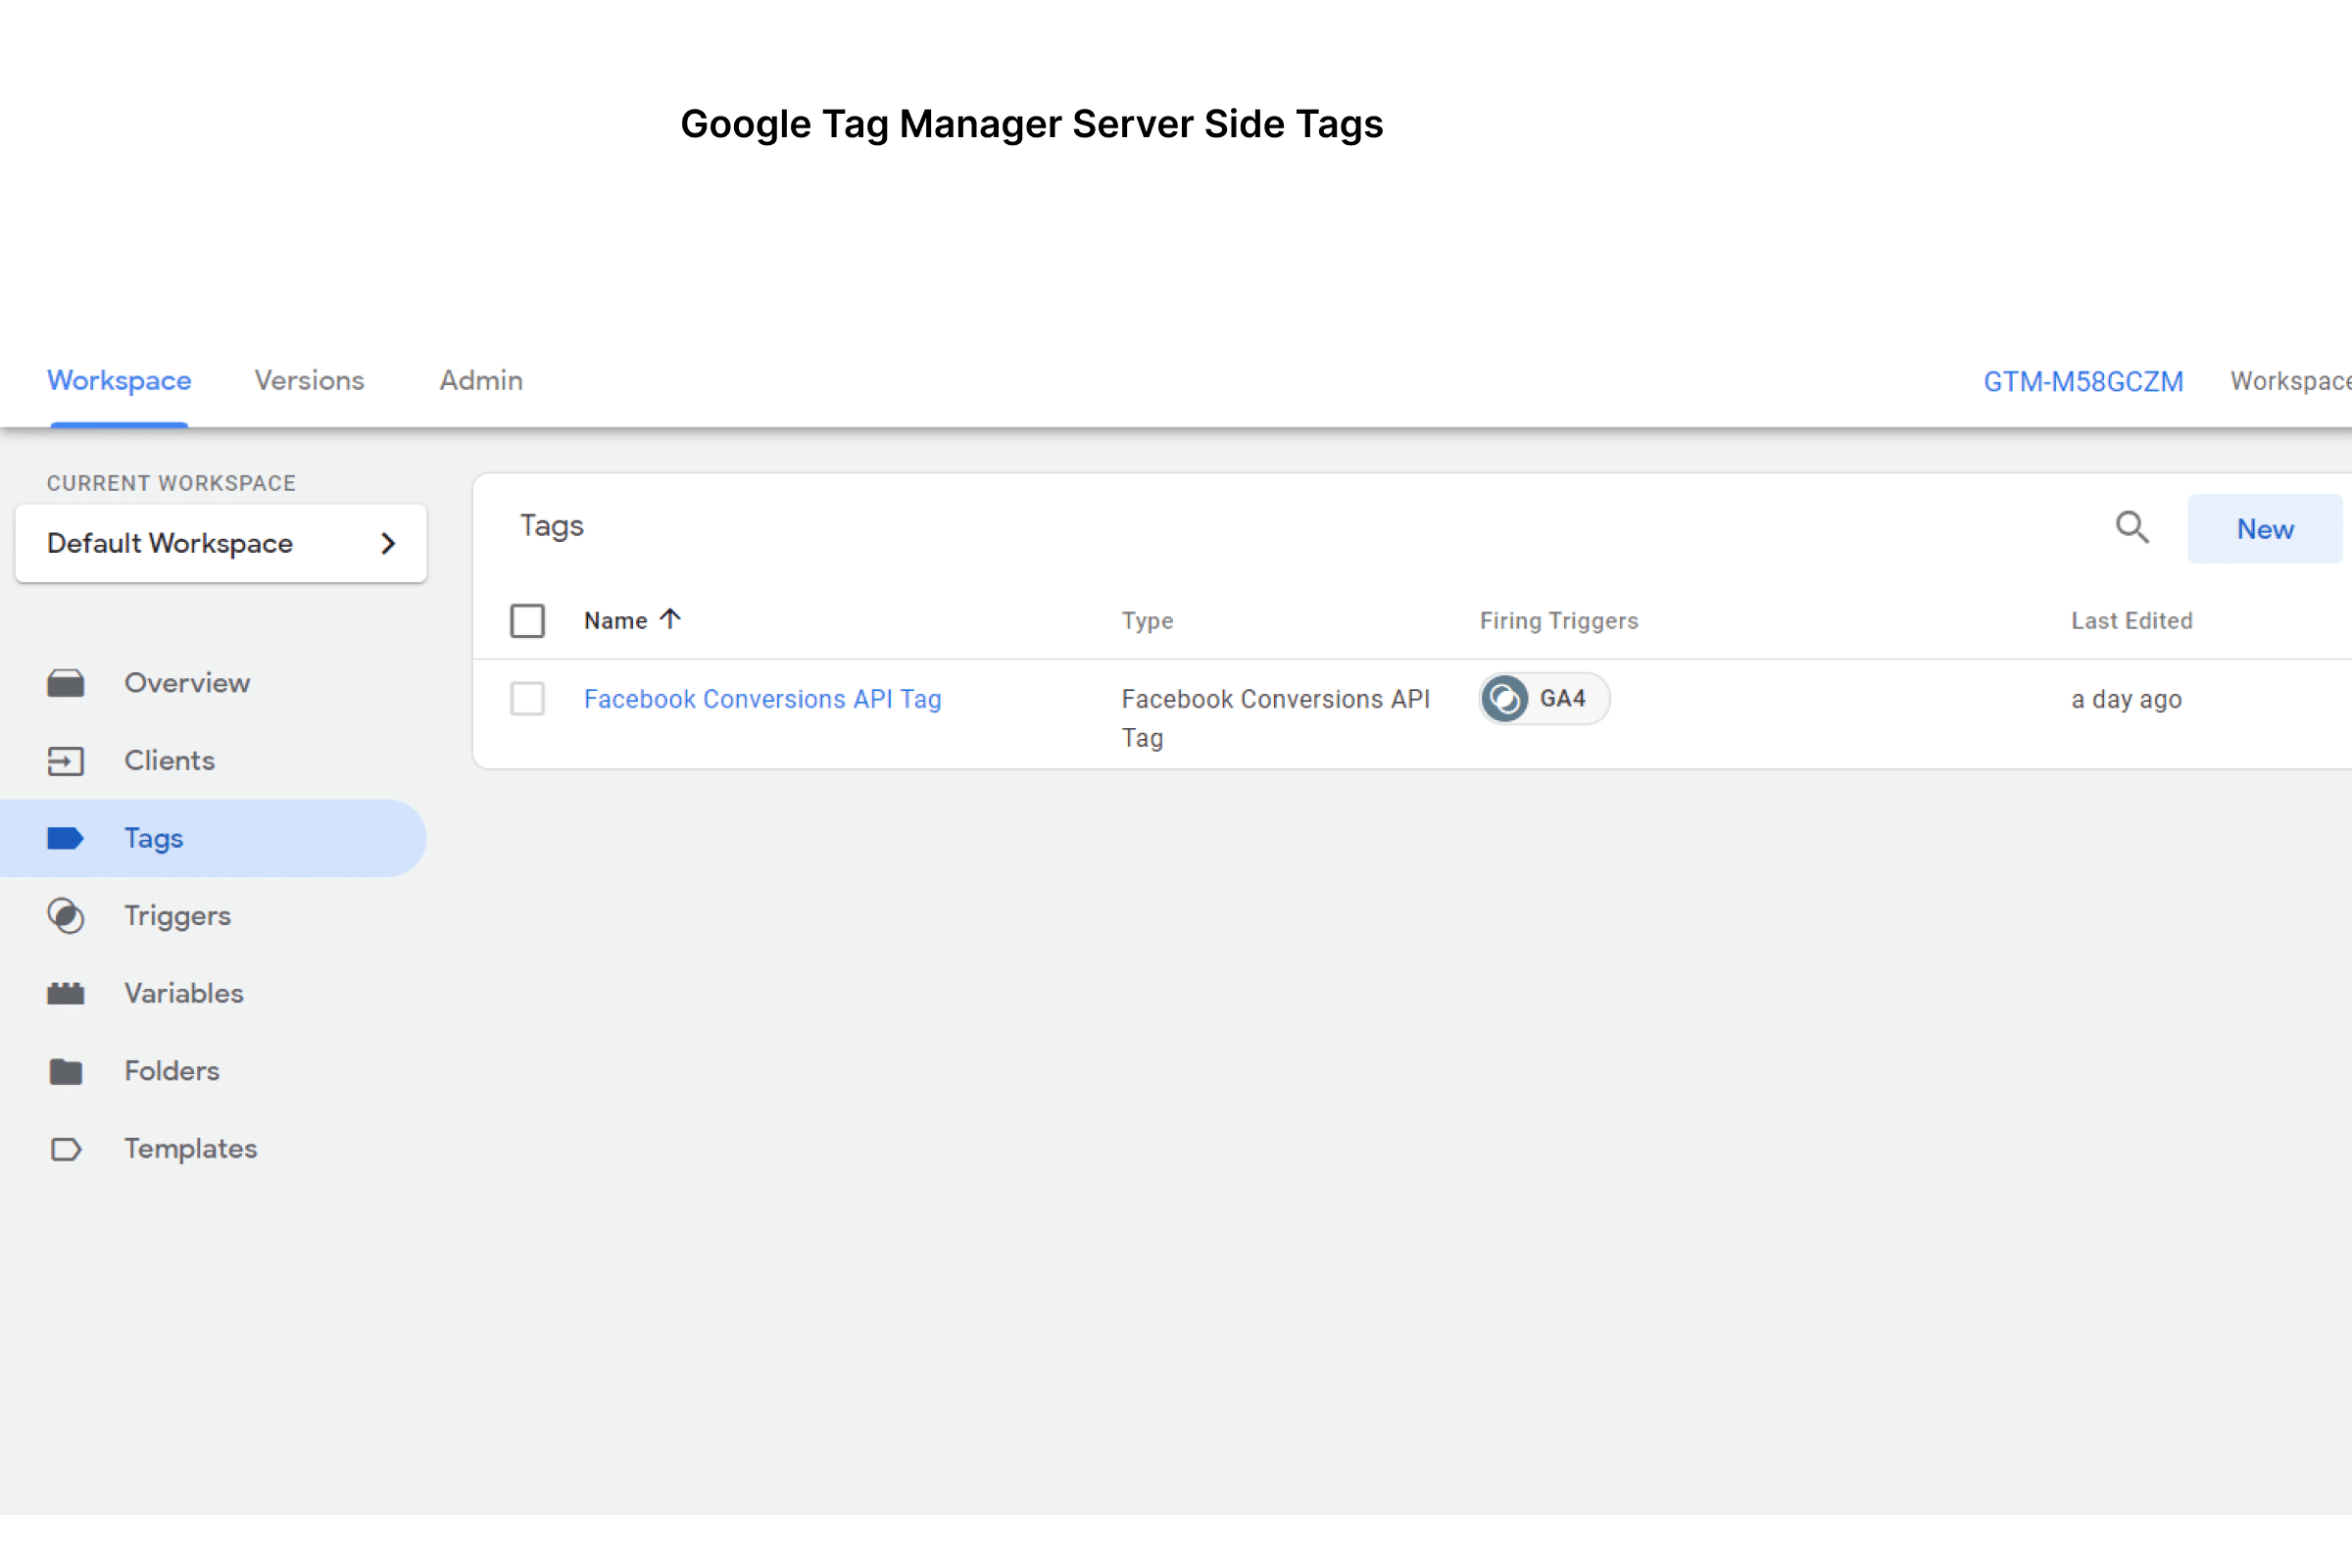Click the blue Tags label icon
The width and height of the screenshot is (2352, 1568).
66,838
